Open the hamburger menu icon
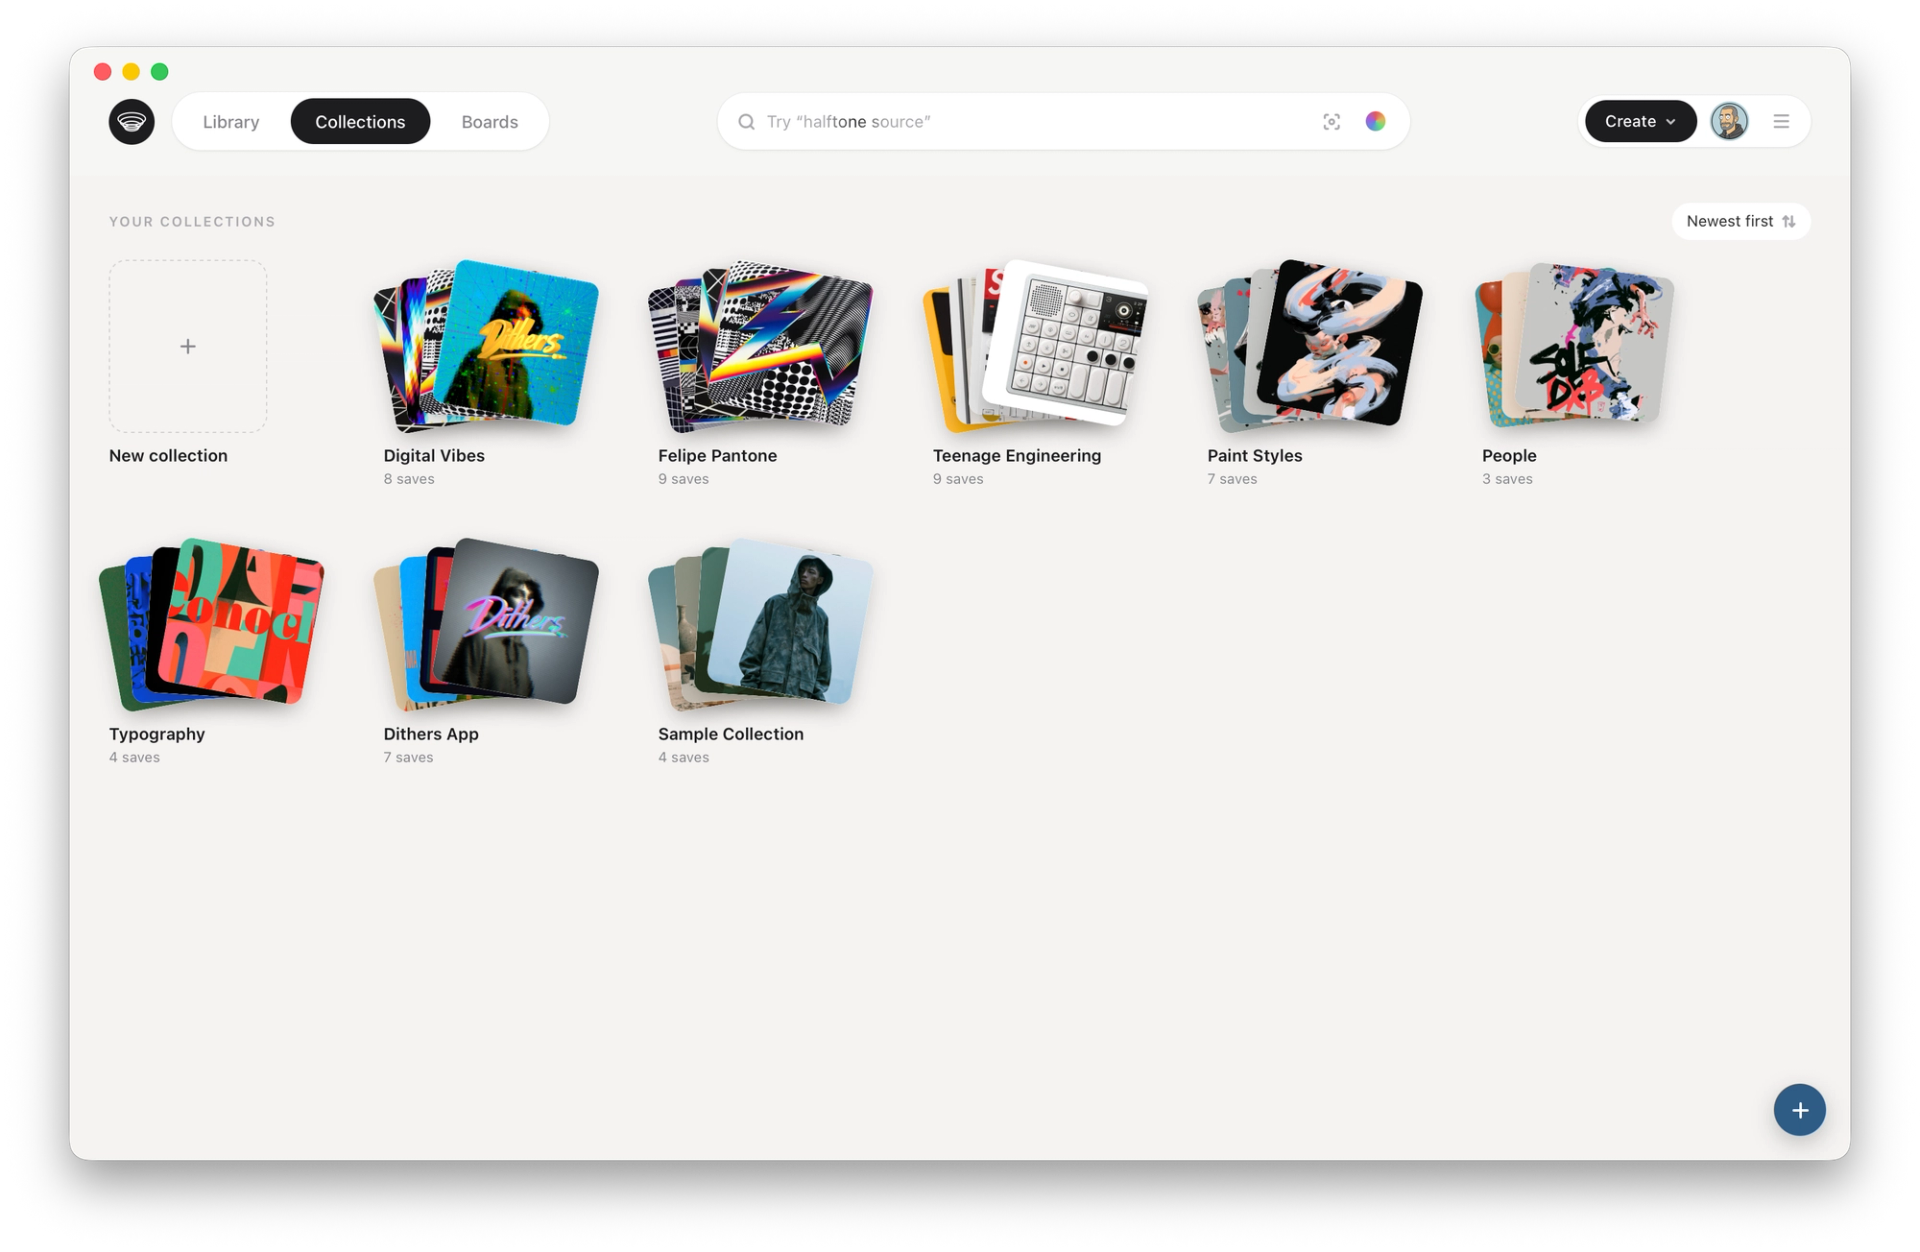1920x1252 pixels. pos(1780,121)
